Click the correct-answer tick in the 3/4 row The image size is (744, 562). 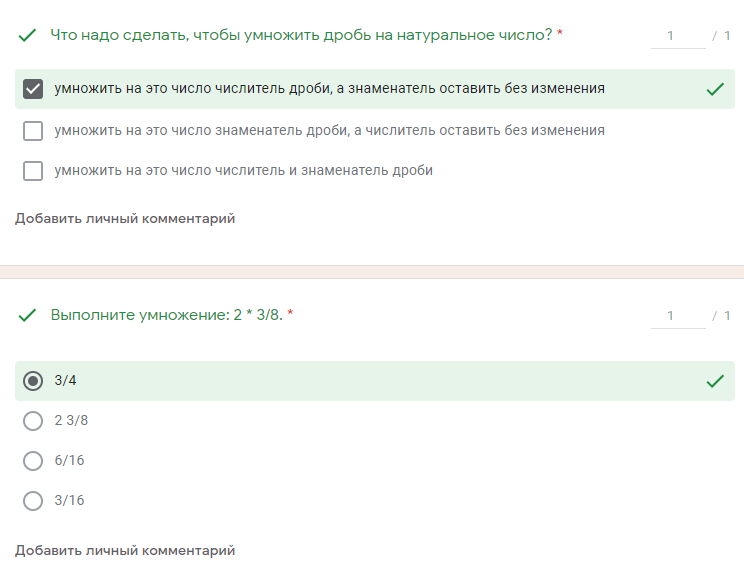pyautogui.click(x=714, y=381)
